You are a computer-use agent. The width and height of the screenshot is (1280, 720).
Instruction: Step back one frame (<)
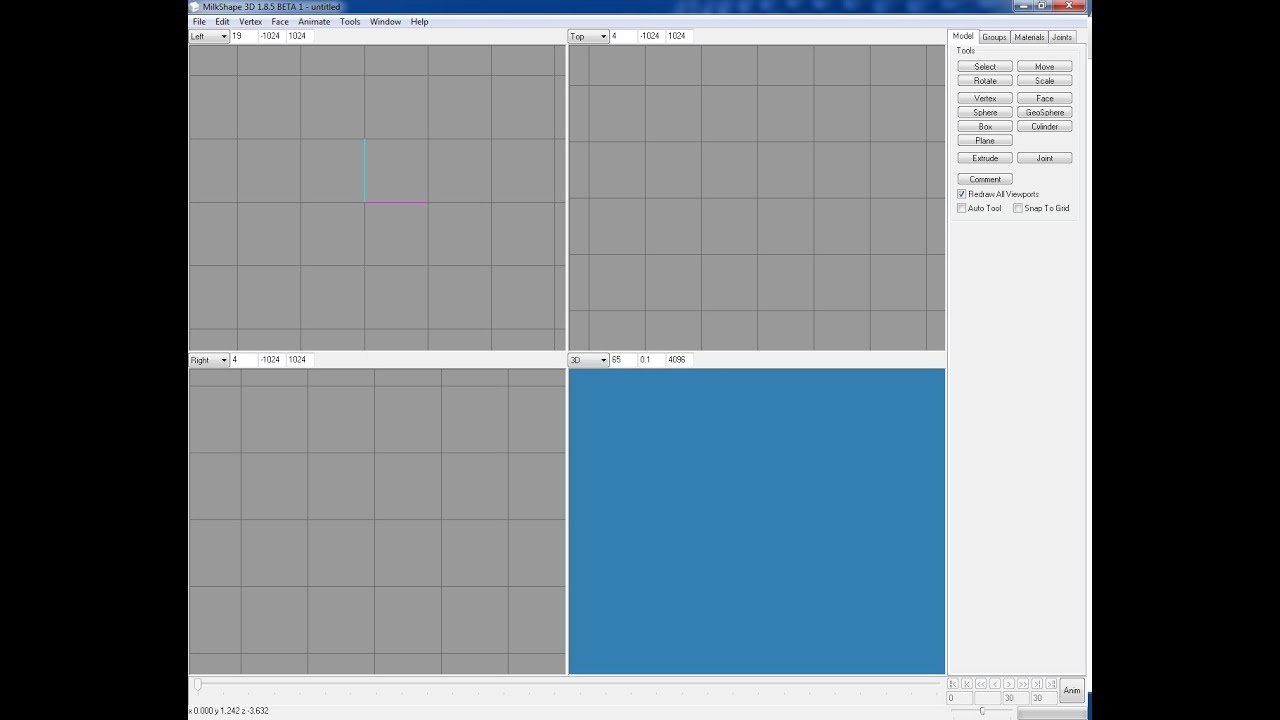(995, 683)
